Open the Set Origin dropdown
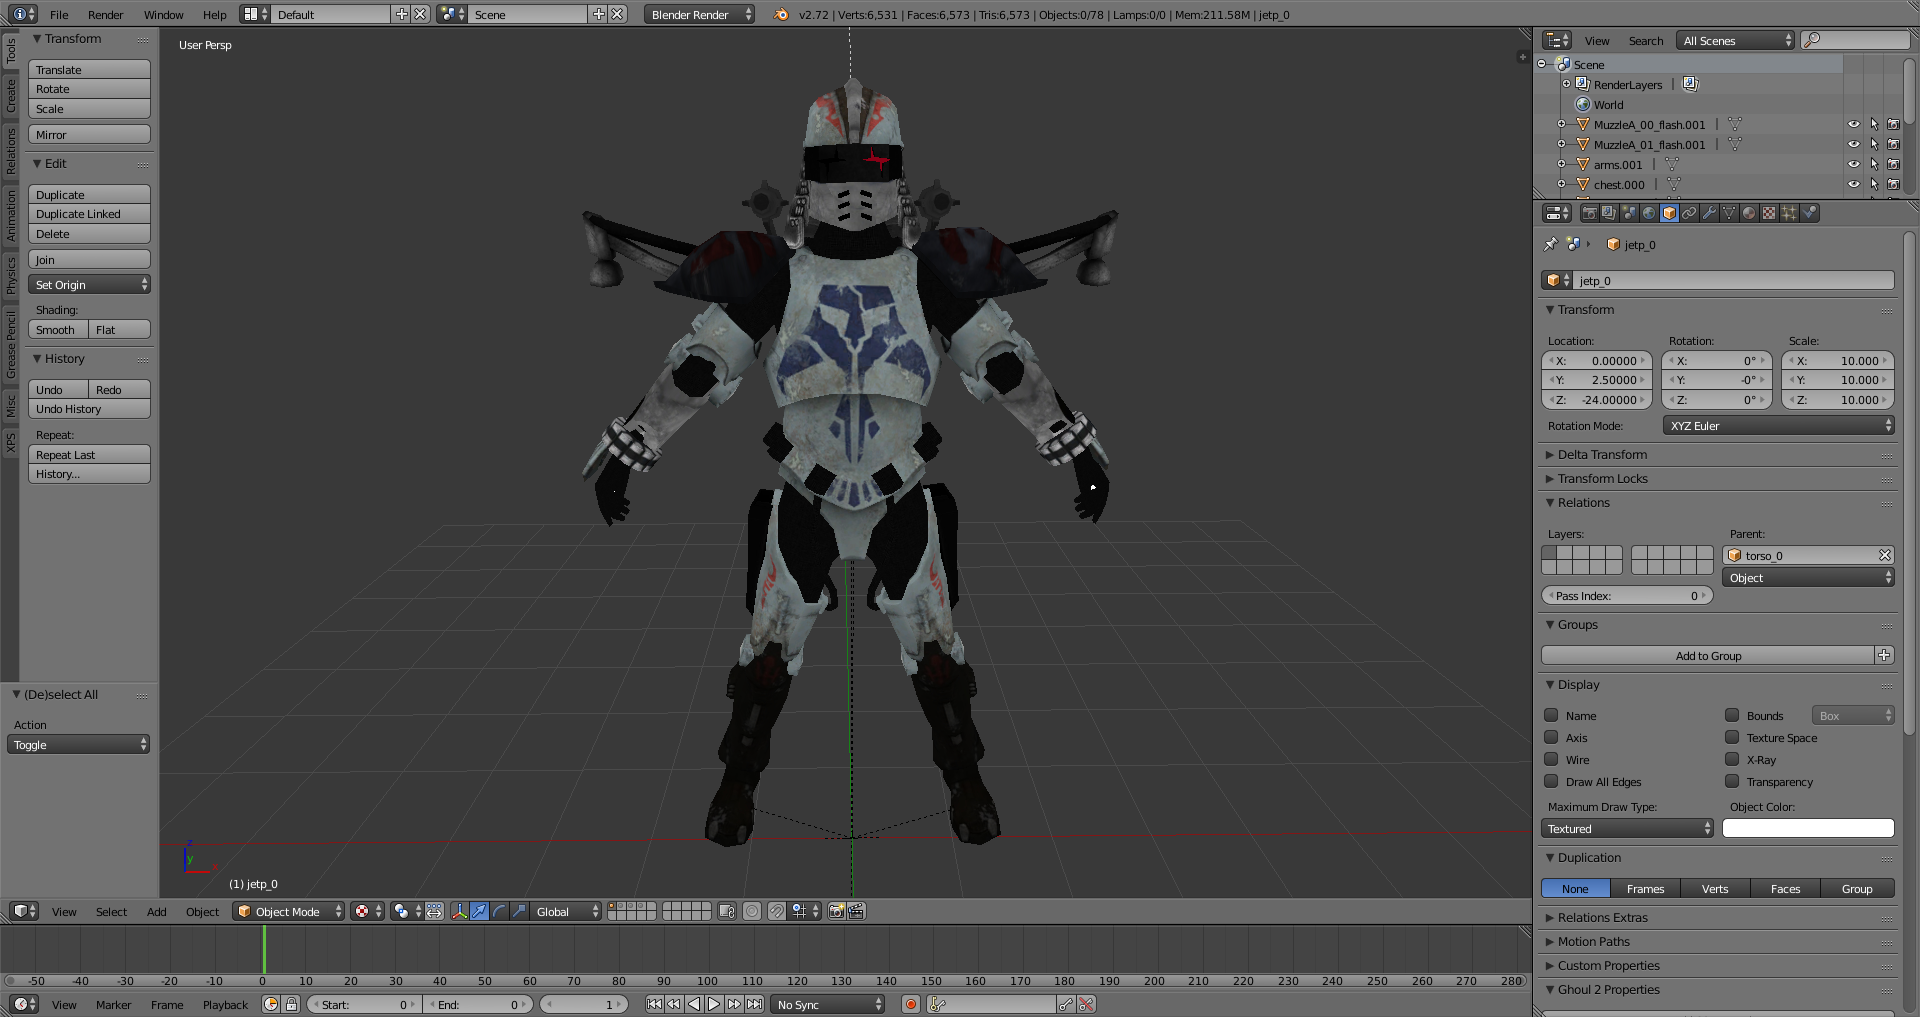1920x1017 pixels. [89, 285]
